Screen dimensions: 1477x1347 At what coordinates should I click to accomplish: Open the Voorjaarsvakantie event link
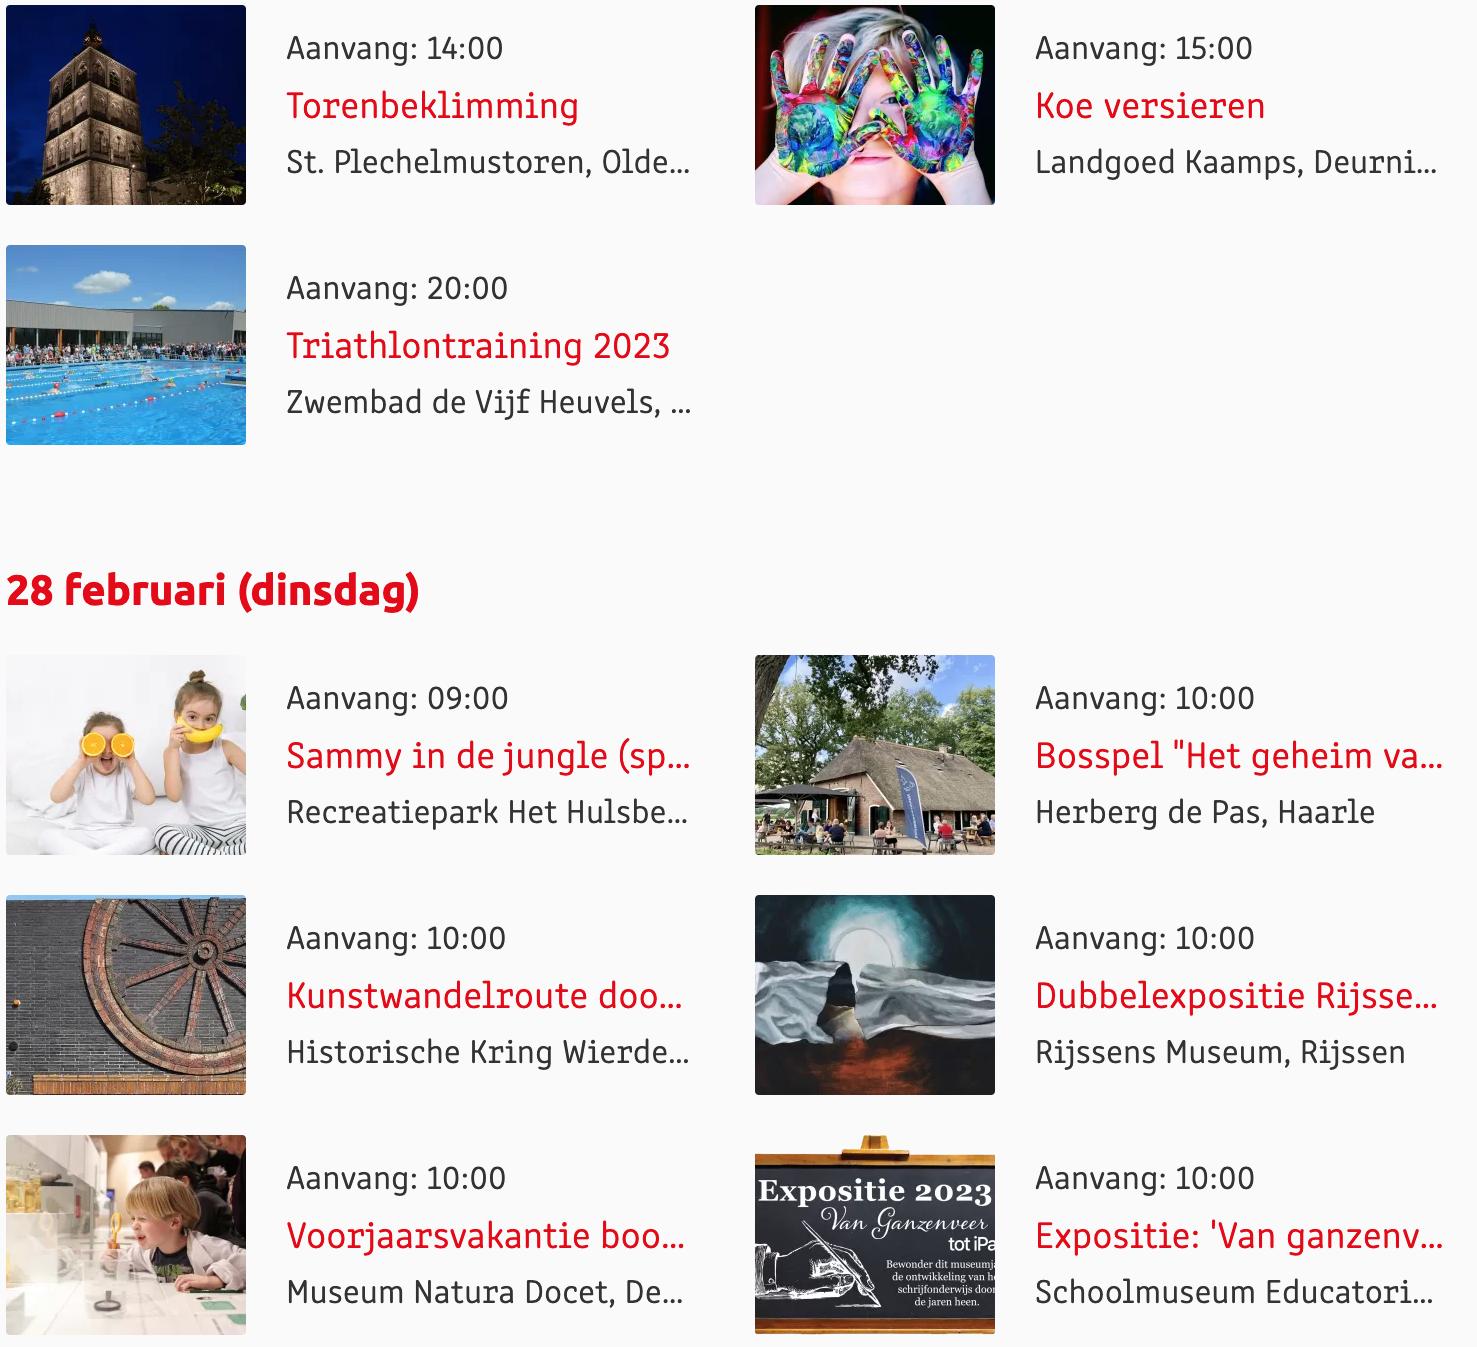(x=486, y=1236)
